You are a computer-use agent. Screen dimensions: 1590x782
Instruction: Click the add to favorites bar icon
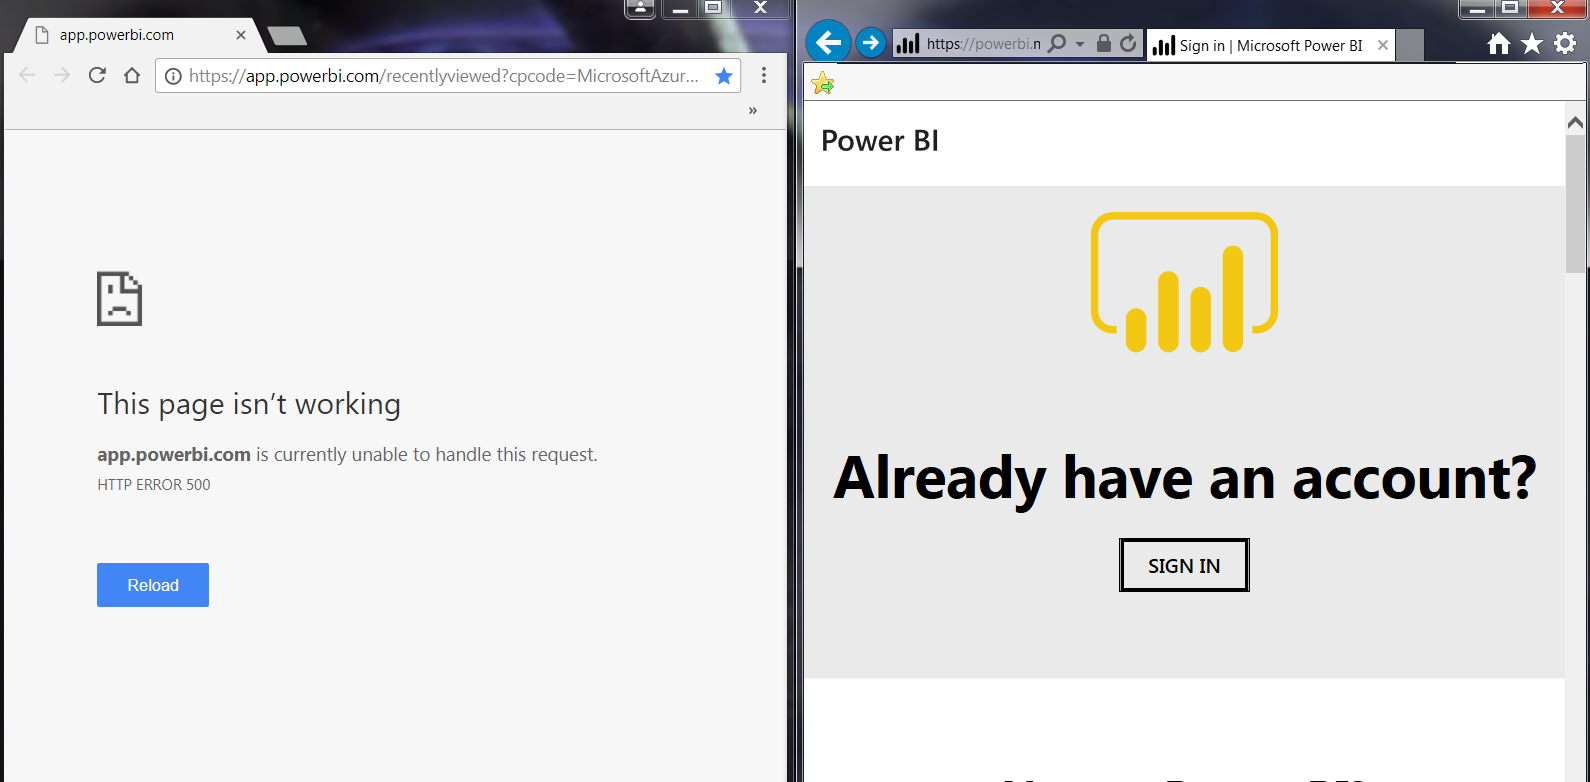pyautogui.click(x=823, y=84)
